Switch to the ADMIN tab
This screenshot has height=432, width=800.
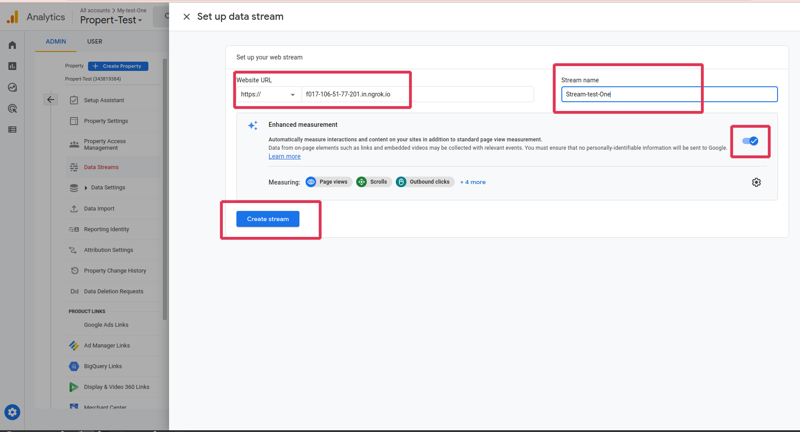pos(56,42)
